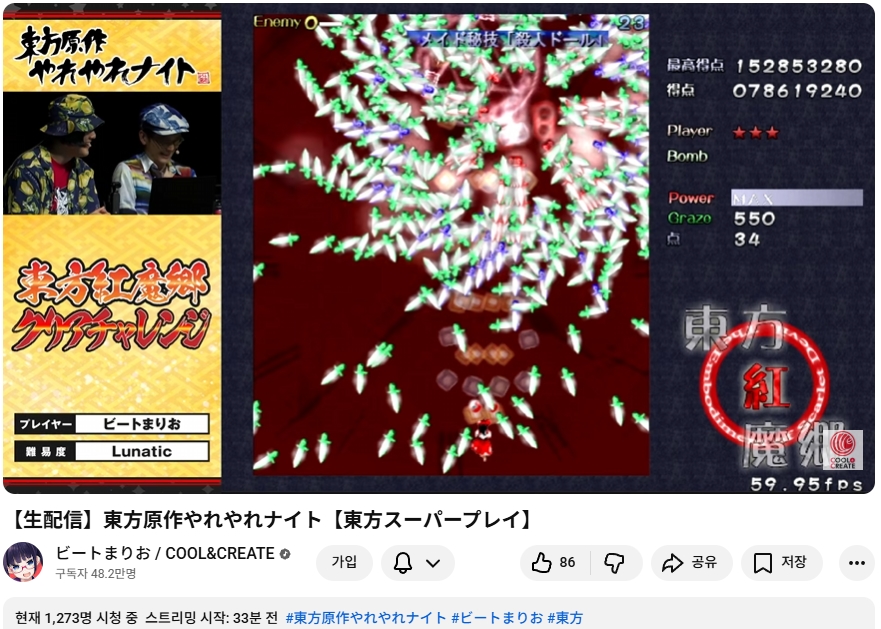Open the notification bell dropdown
The height and width of the screenshot is (629, 881).
[417, 563]
